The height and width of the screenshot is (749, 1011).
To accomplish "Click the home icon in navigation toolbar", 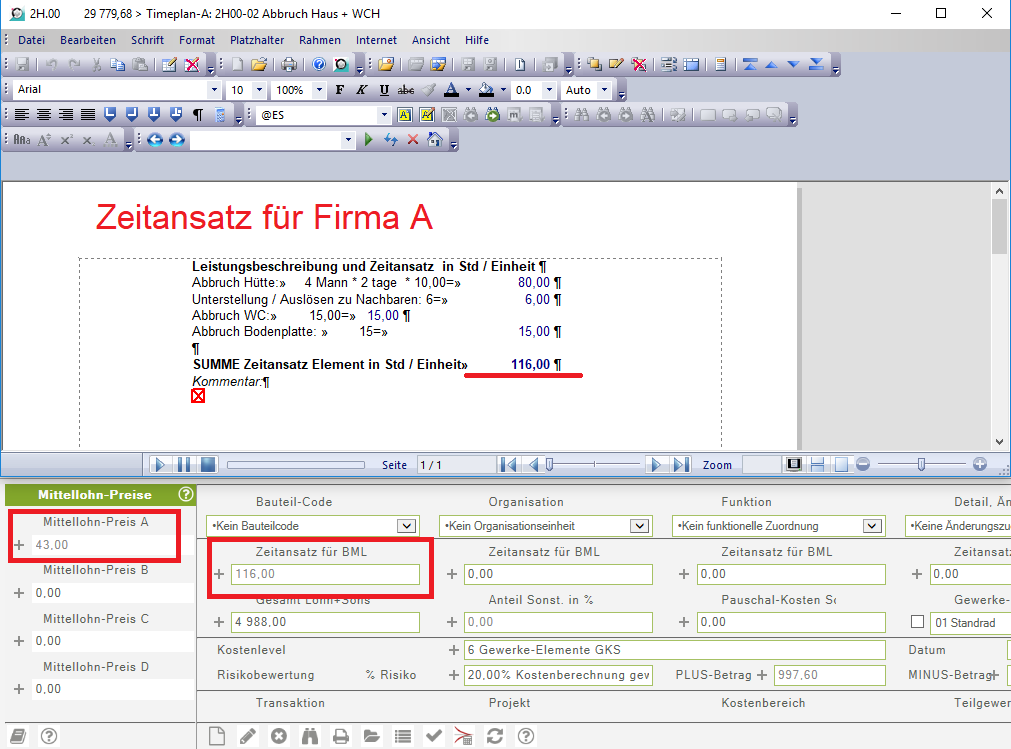I will [435, 140].
